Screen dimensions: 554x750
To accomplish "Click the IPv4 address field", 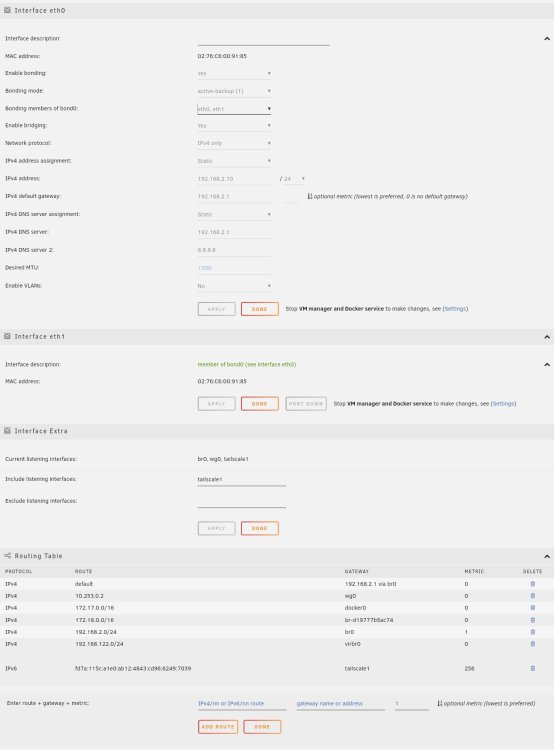I will click(x=234, y=179).
